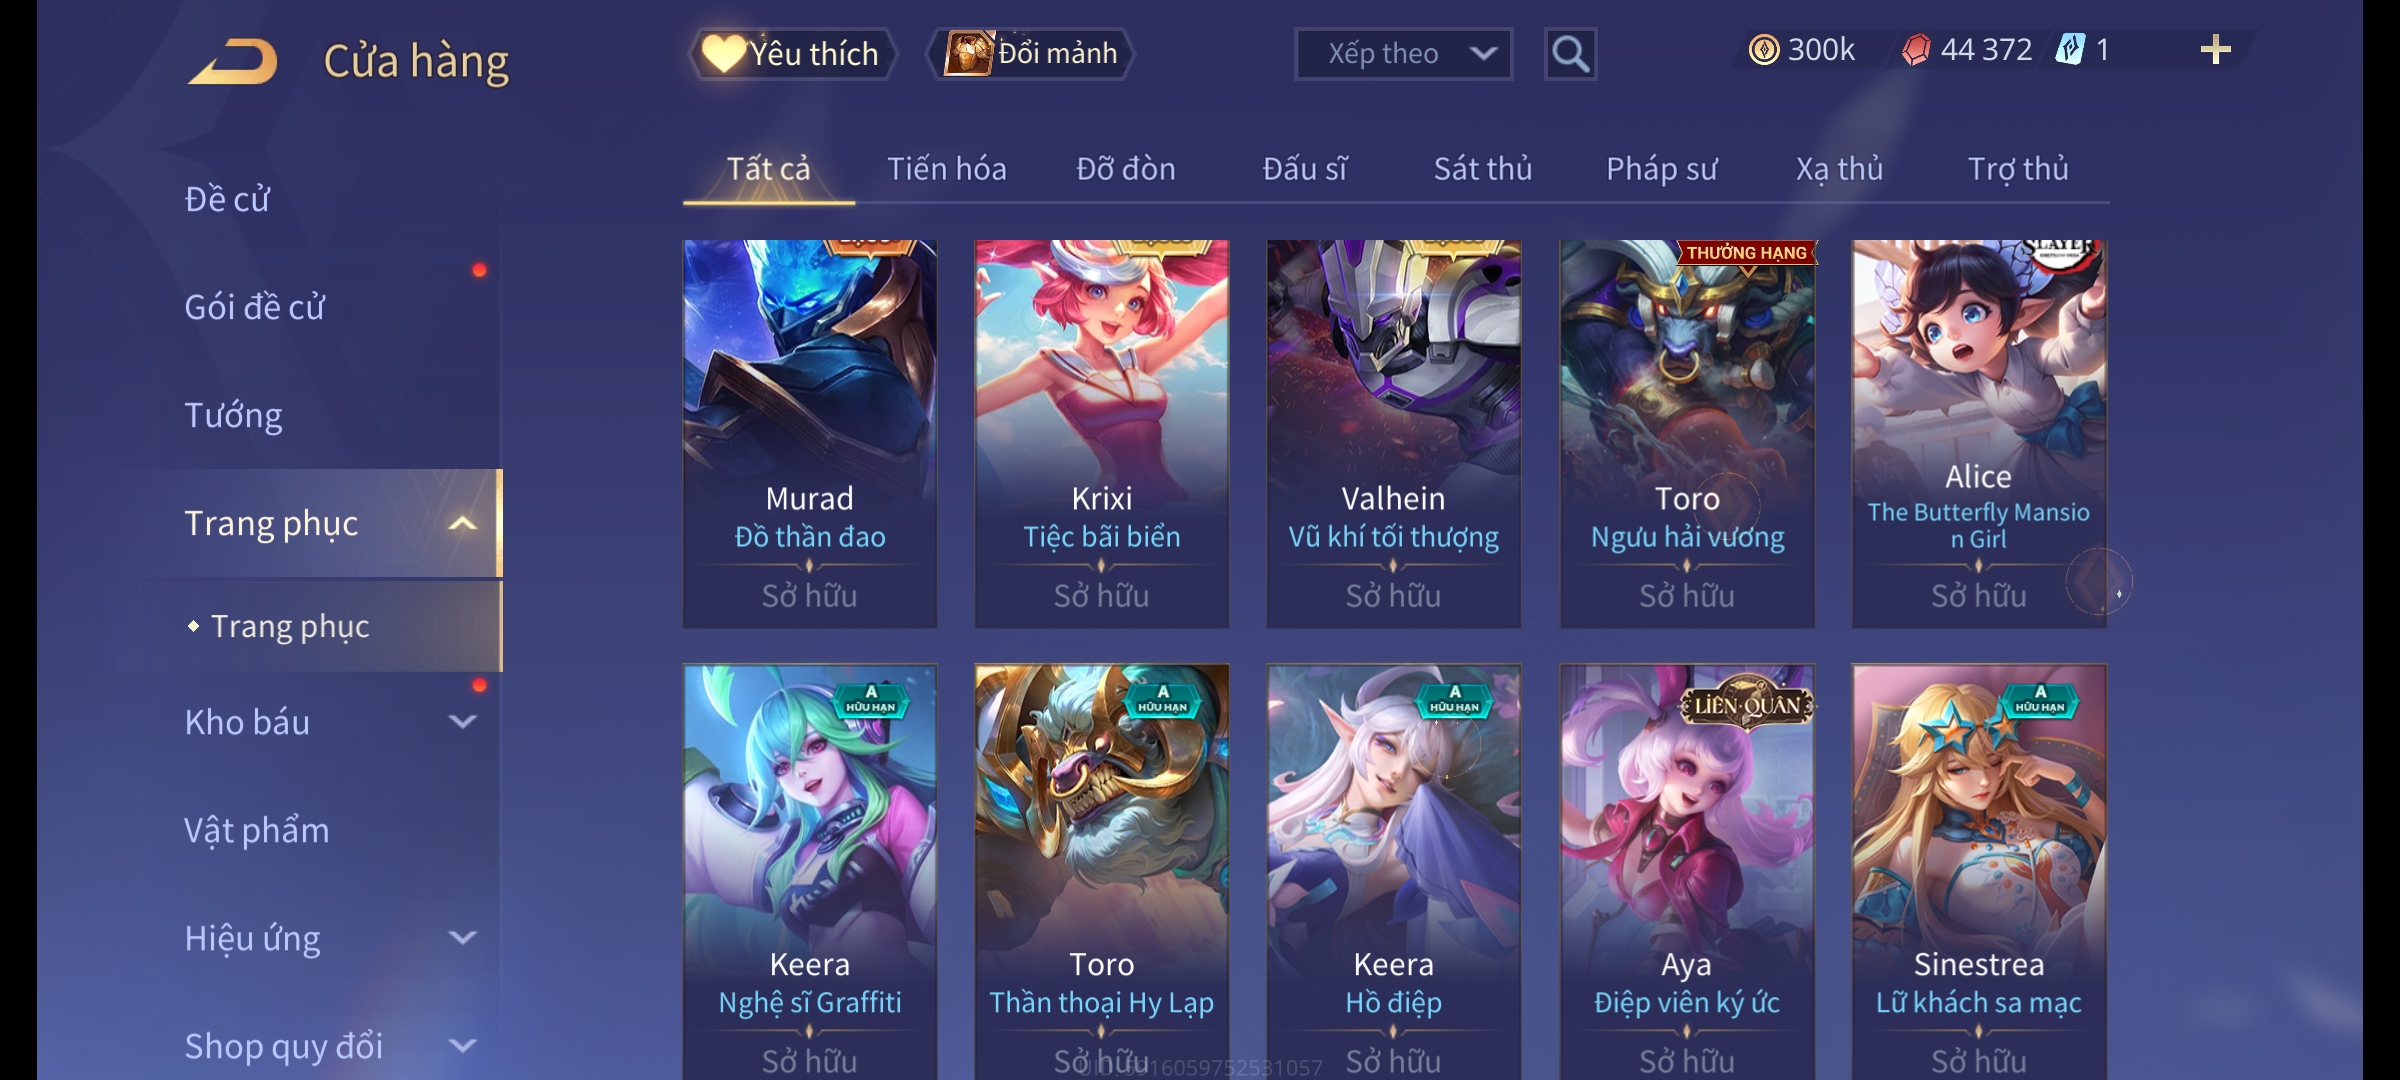Screen dimensions: 2400x1080
Task: Tap the blue ticket voucher icon
Action: point(2070,49)
